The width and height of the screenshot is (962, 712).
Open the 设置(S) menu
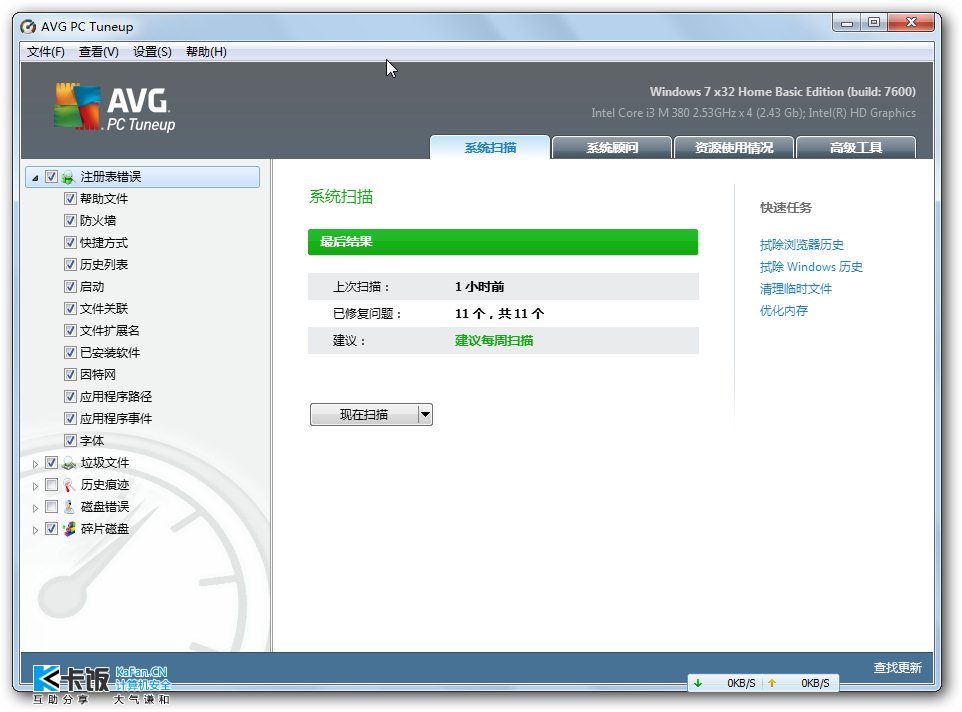coord(152,52)
